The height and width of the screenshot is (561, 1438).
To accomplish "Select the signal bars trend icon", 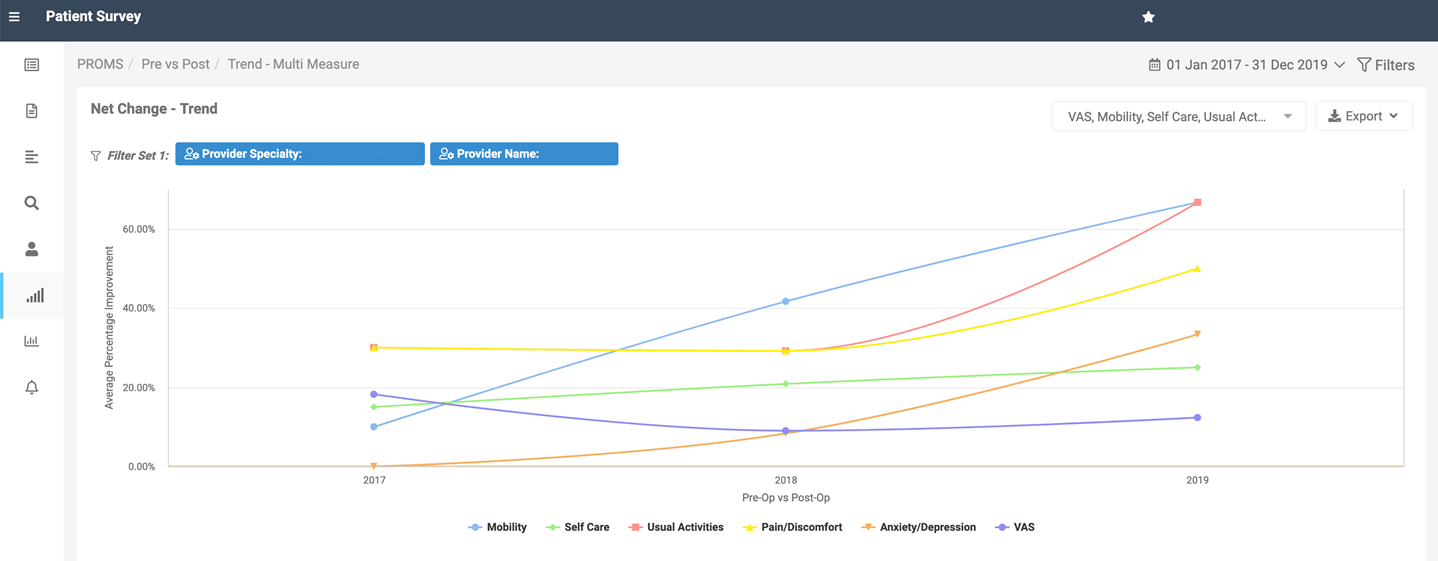I will (x=34, y=295).
